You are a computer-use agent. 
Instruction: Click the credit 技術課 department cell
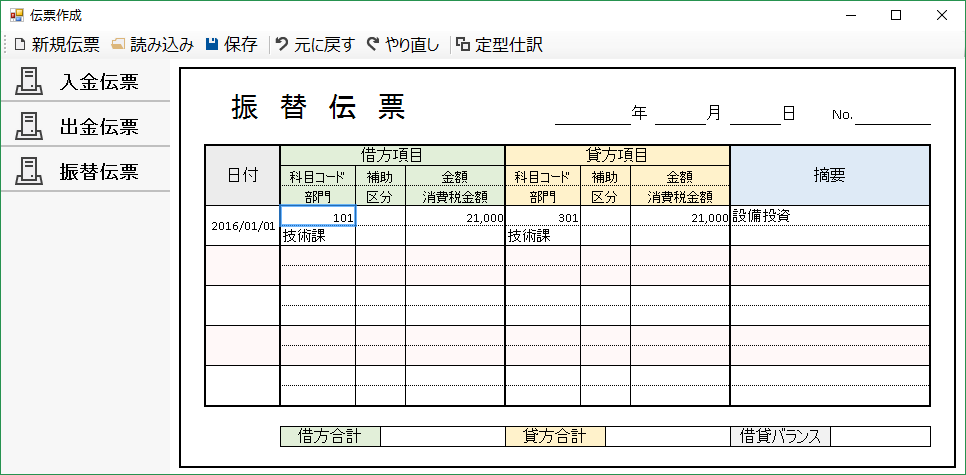click(x=542, y=236)
